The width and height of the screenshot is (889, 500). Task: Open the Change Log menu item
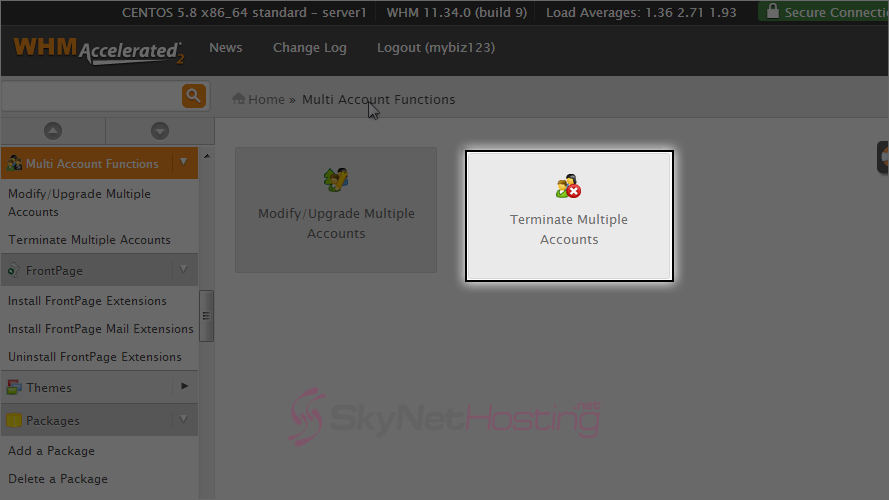pyautogui.click(x=310, y=48)
